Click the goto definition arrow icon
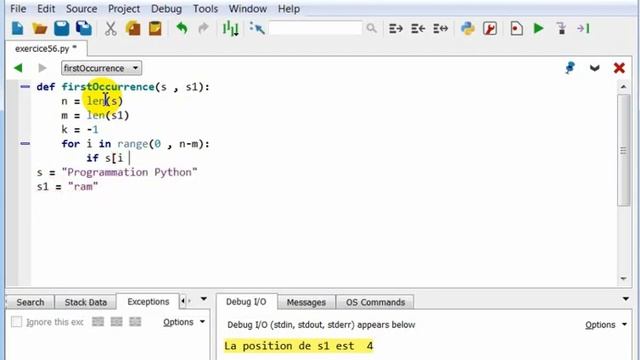Image resolution: width=640 pixels, height=360 pixels. tap(257, 28)
